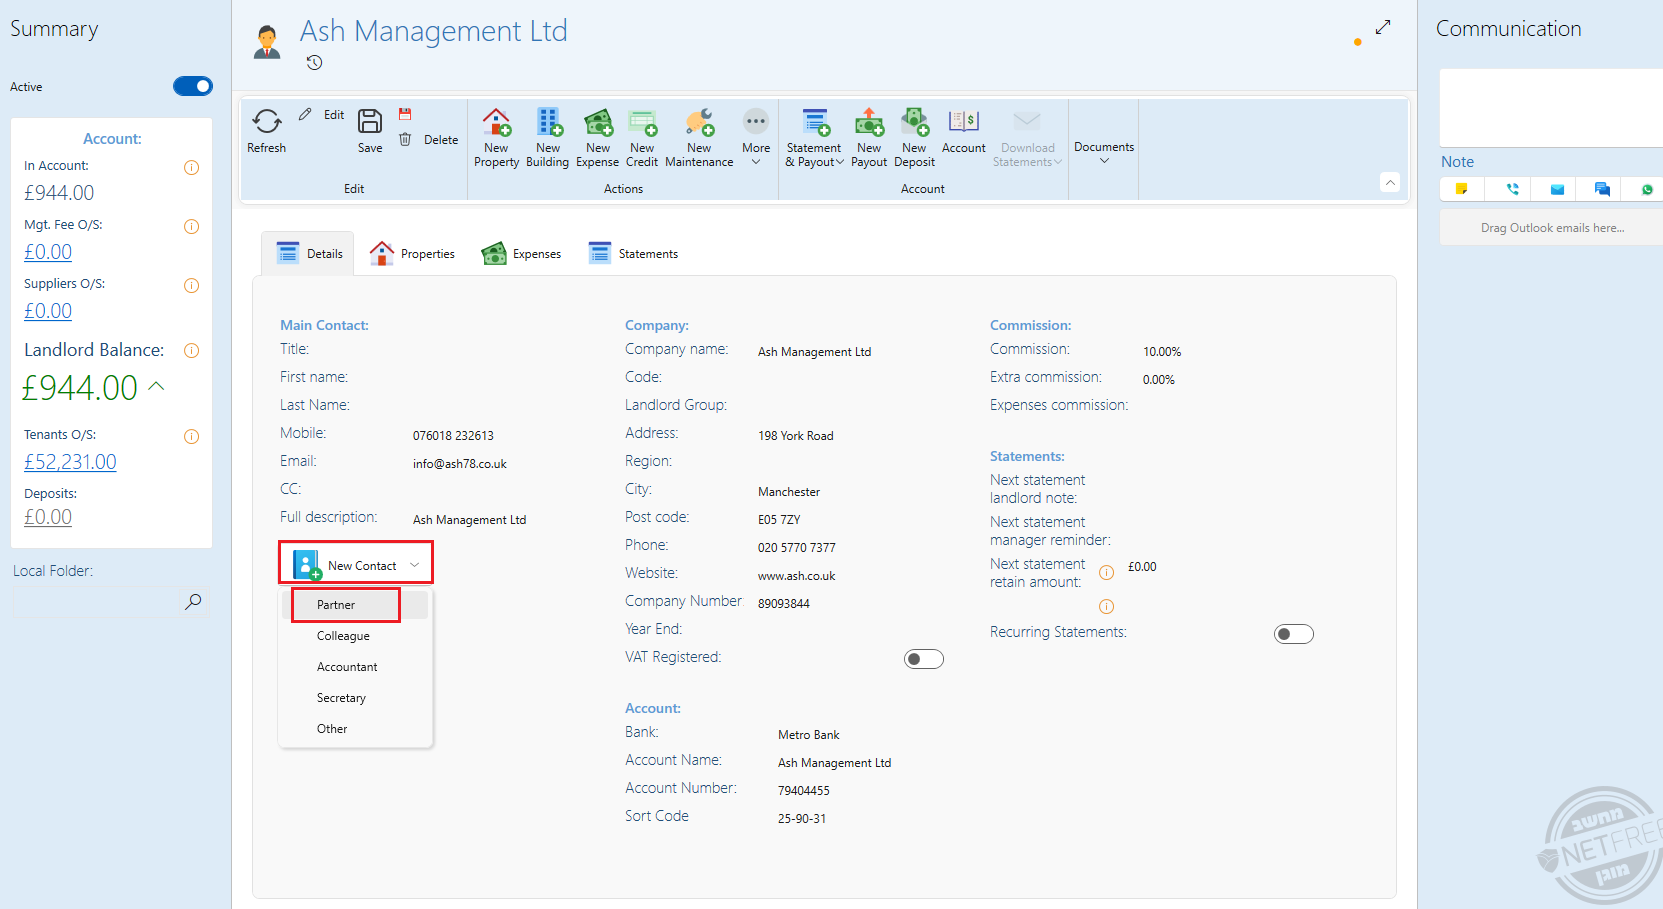This screenshot has width=1663, height=909.
Task: Create a New Expense
Action: [x=598, y=137]
